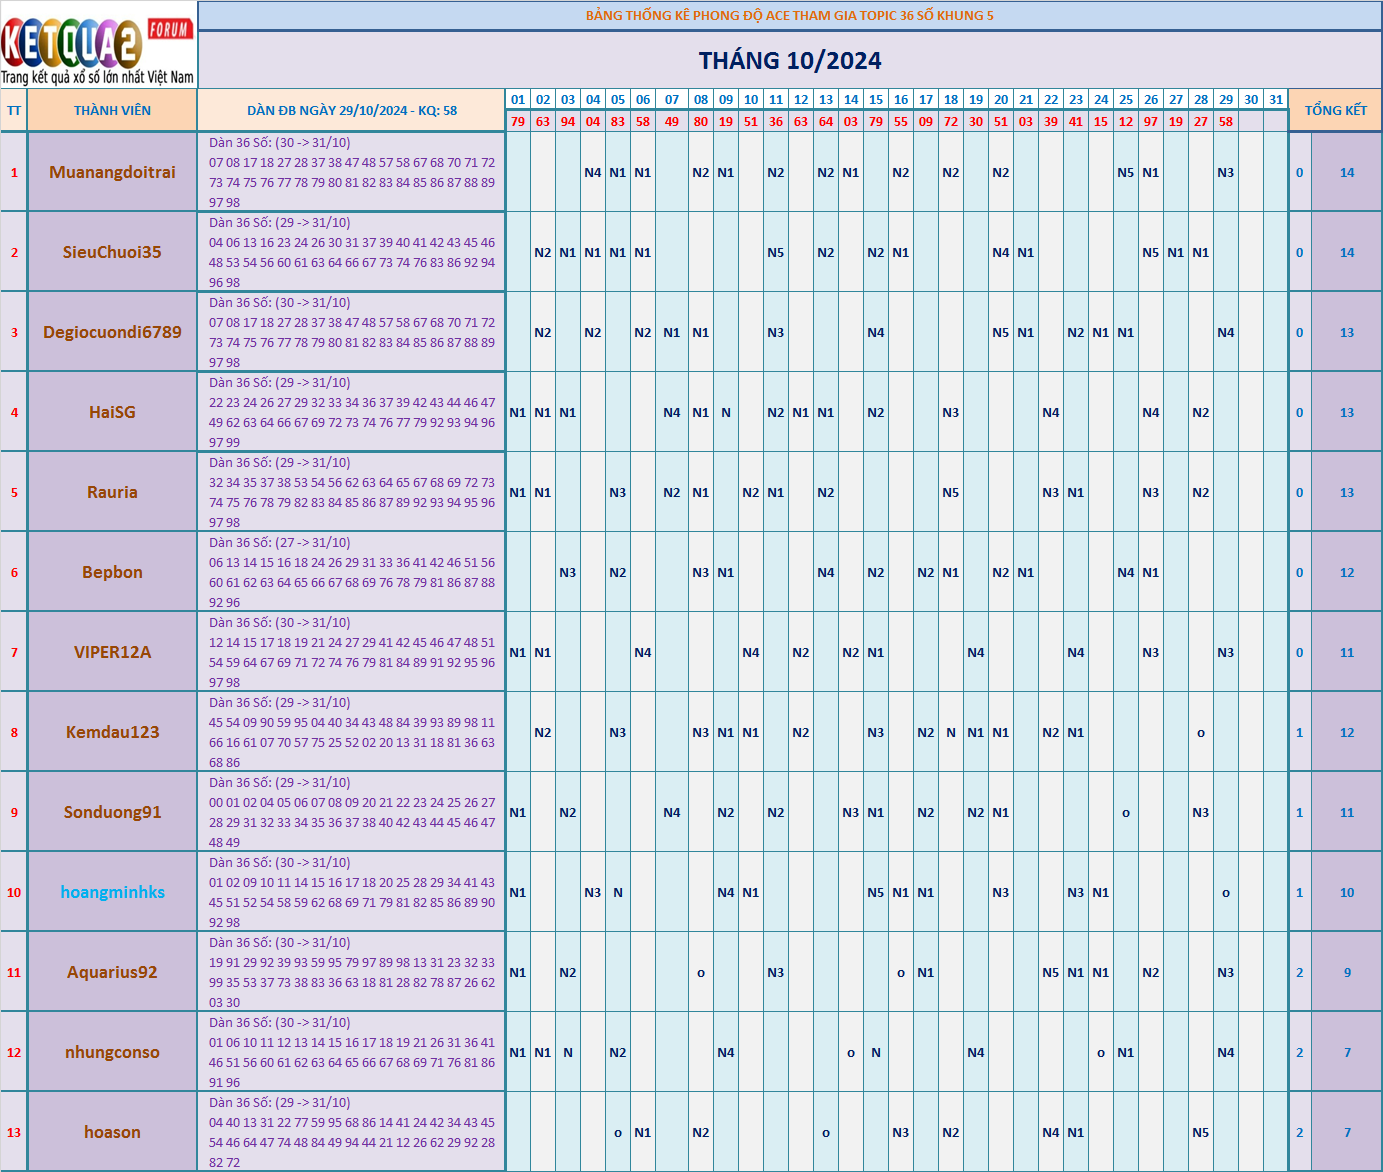1383x1172 pixels.
Task: Select the result 58 under day 29
Action: coord(1225,122)
